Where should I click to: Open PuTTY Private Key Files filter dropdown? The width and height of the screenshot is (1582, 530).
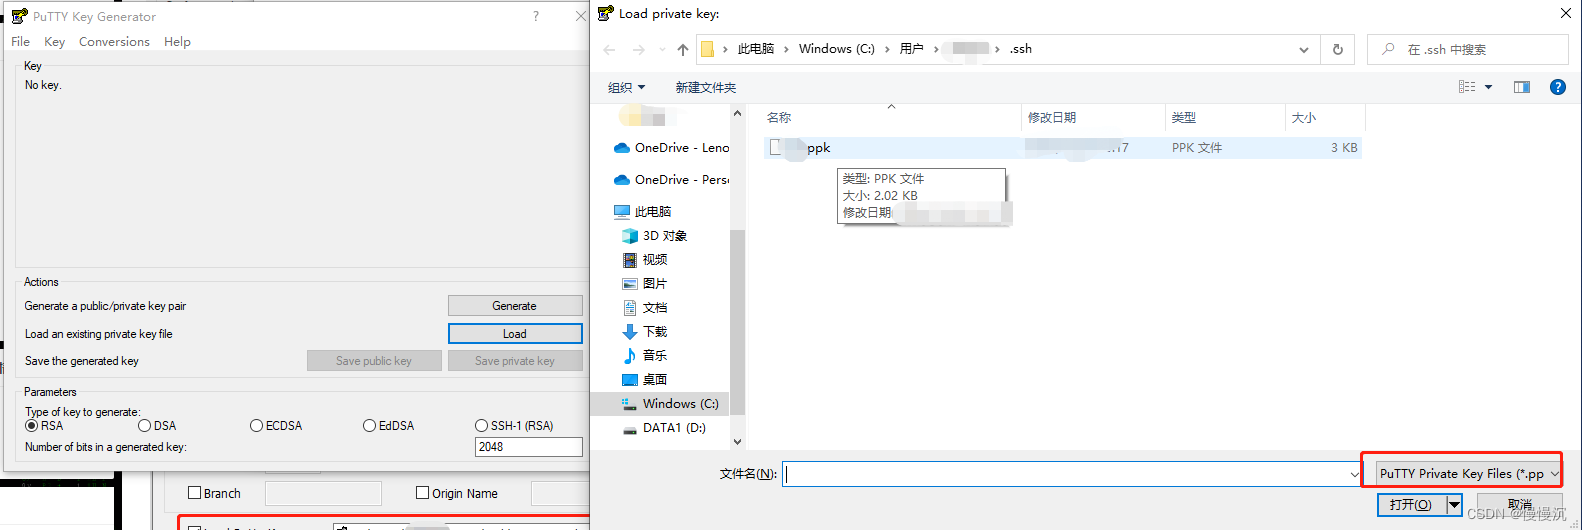[1468, 474]
